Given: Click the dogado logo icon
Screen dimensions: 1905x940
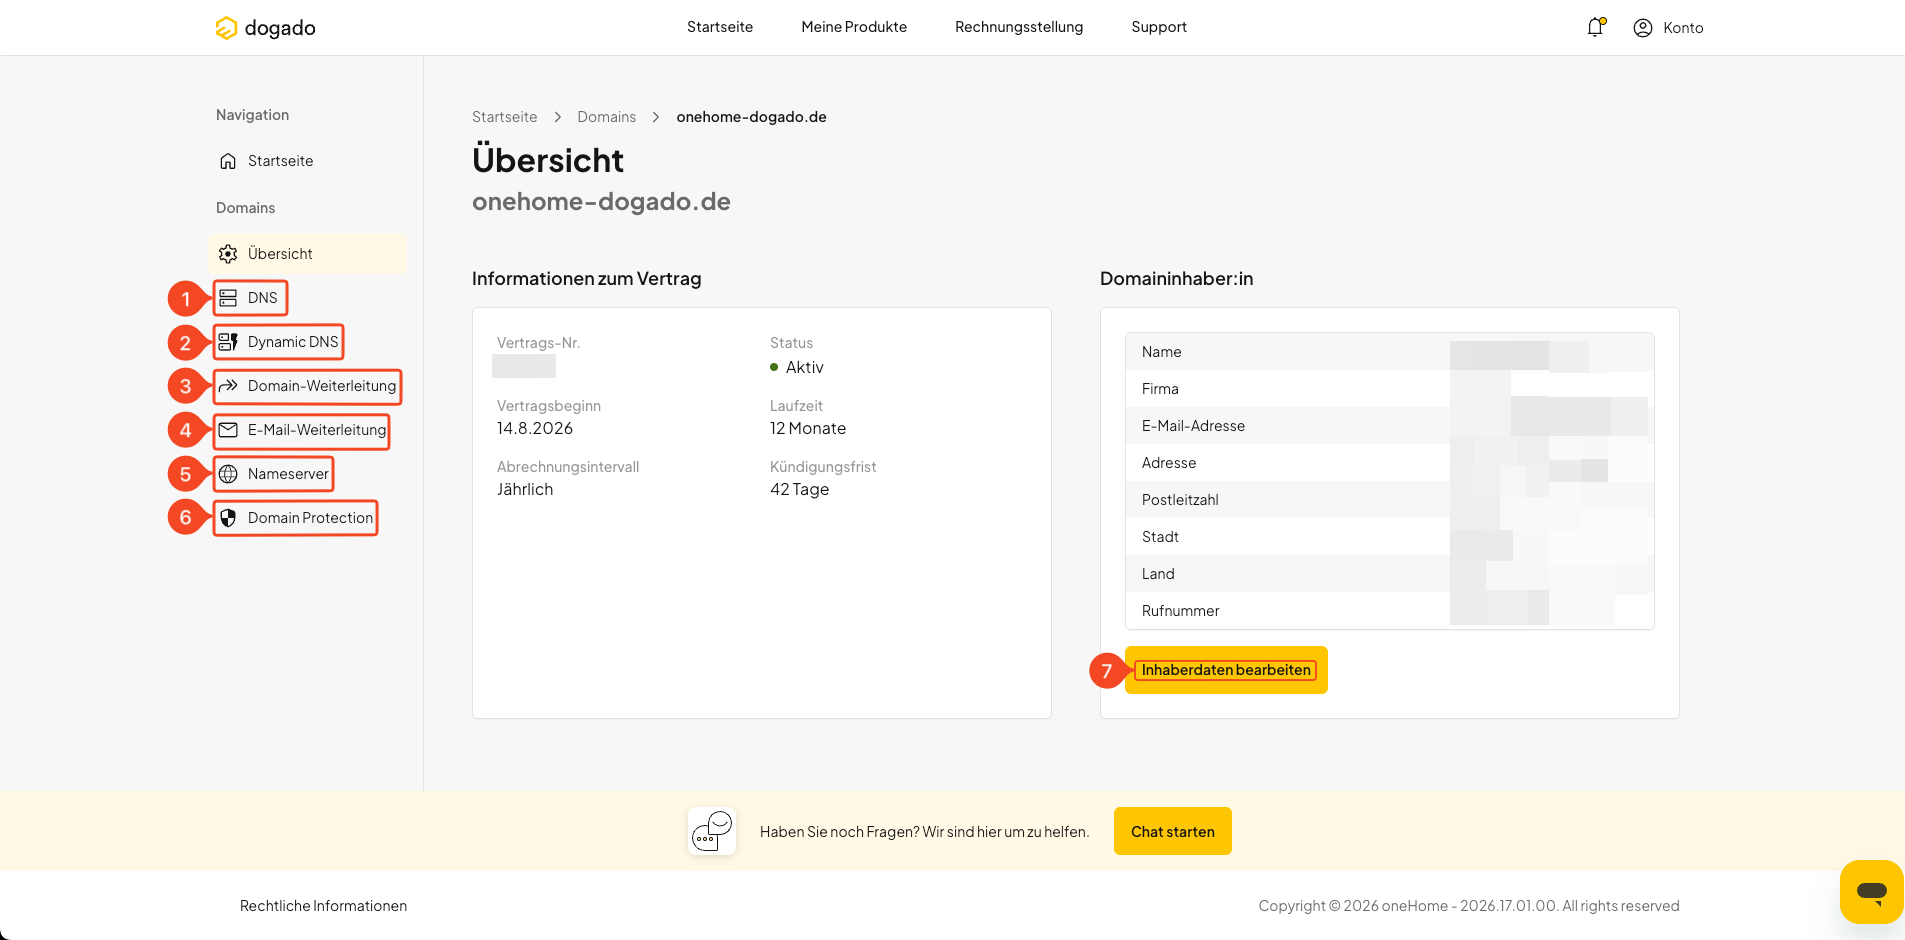Looking at the screenshot, I should pos(227,28).
